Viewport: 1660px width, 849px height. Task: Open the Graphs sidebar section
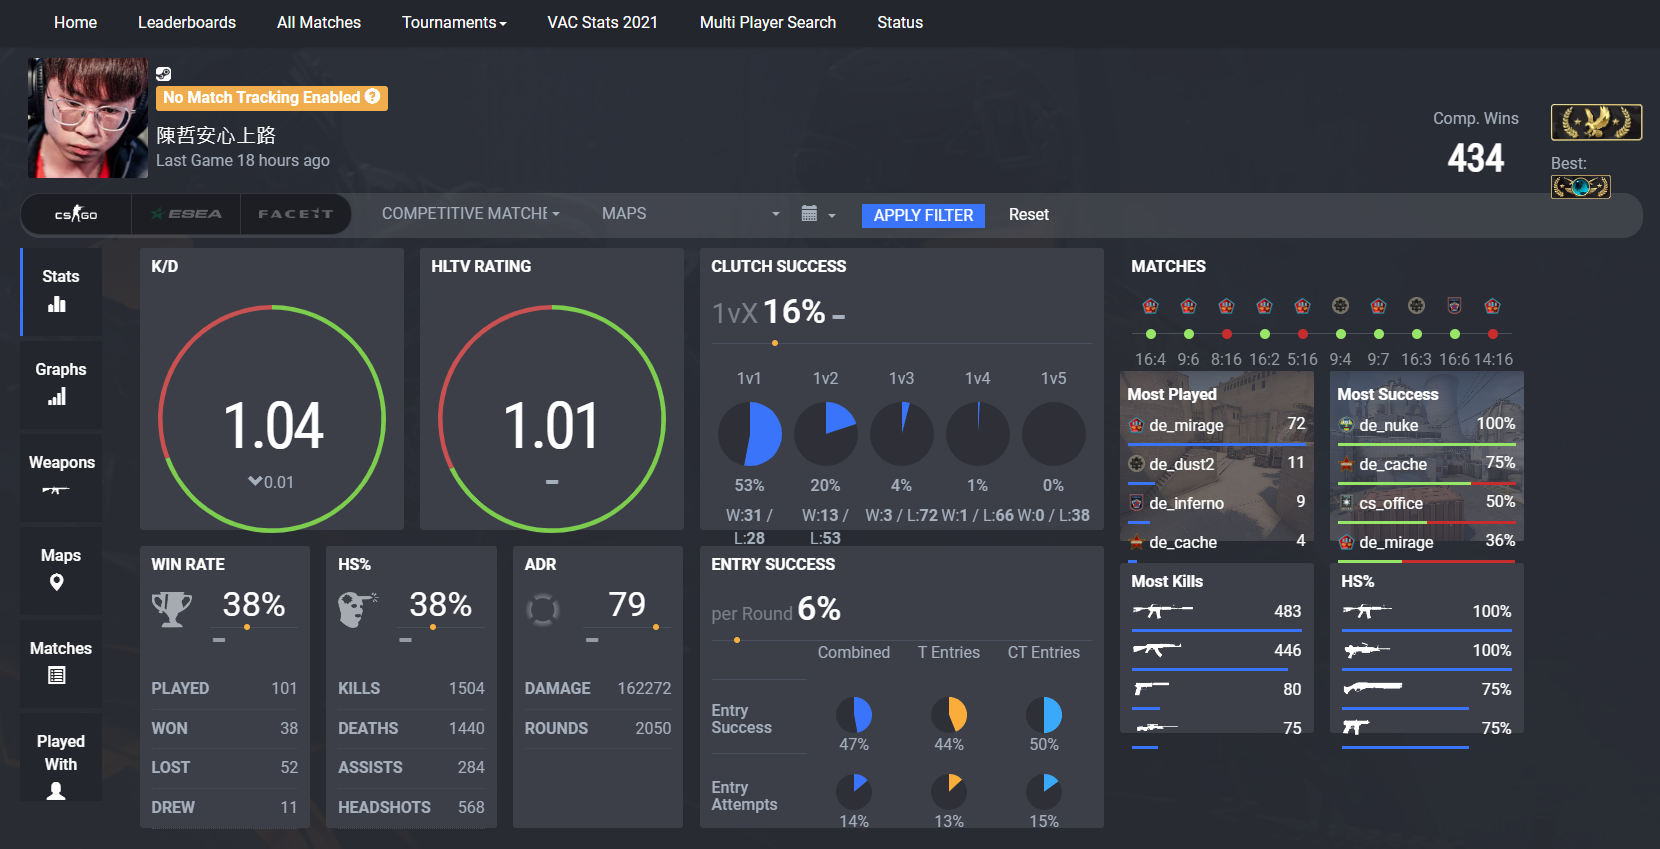tap(61, 382)
